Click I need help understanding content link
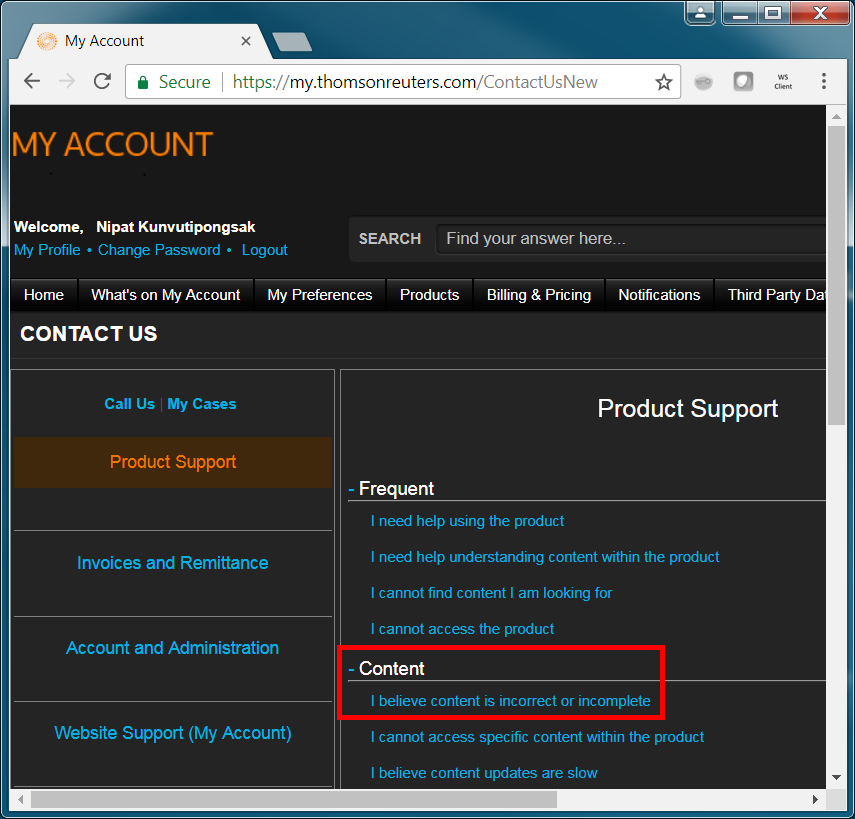Viewport: 855px width, 819px height. coord(545,557)
